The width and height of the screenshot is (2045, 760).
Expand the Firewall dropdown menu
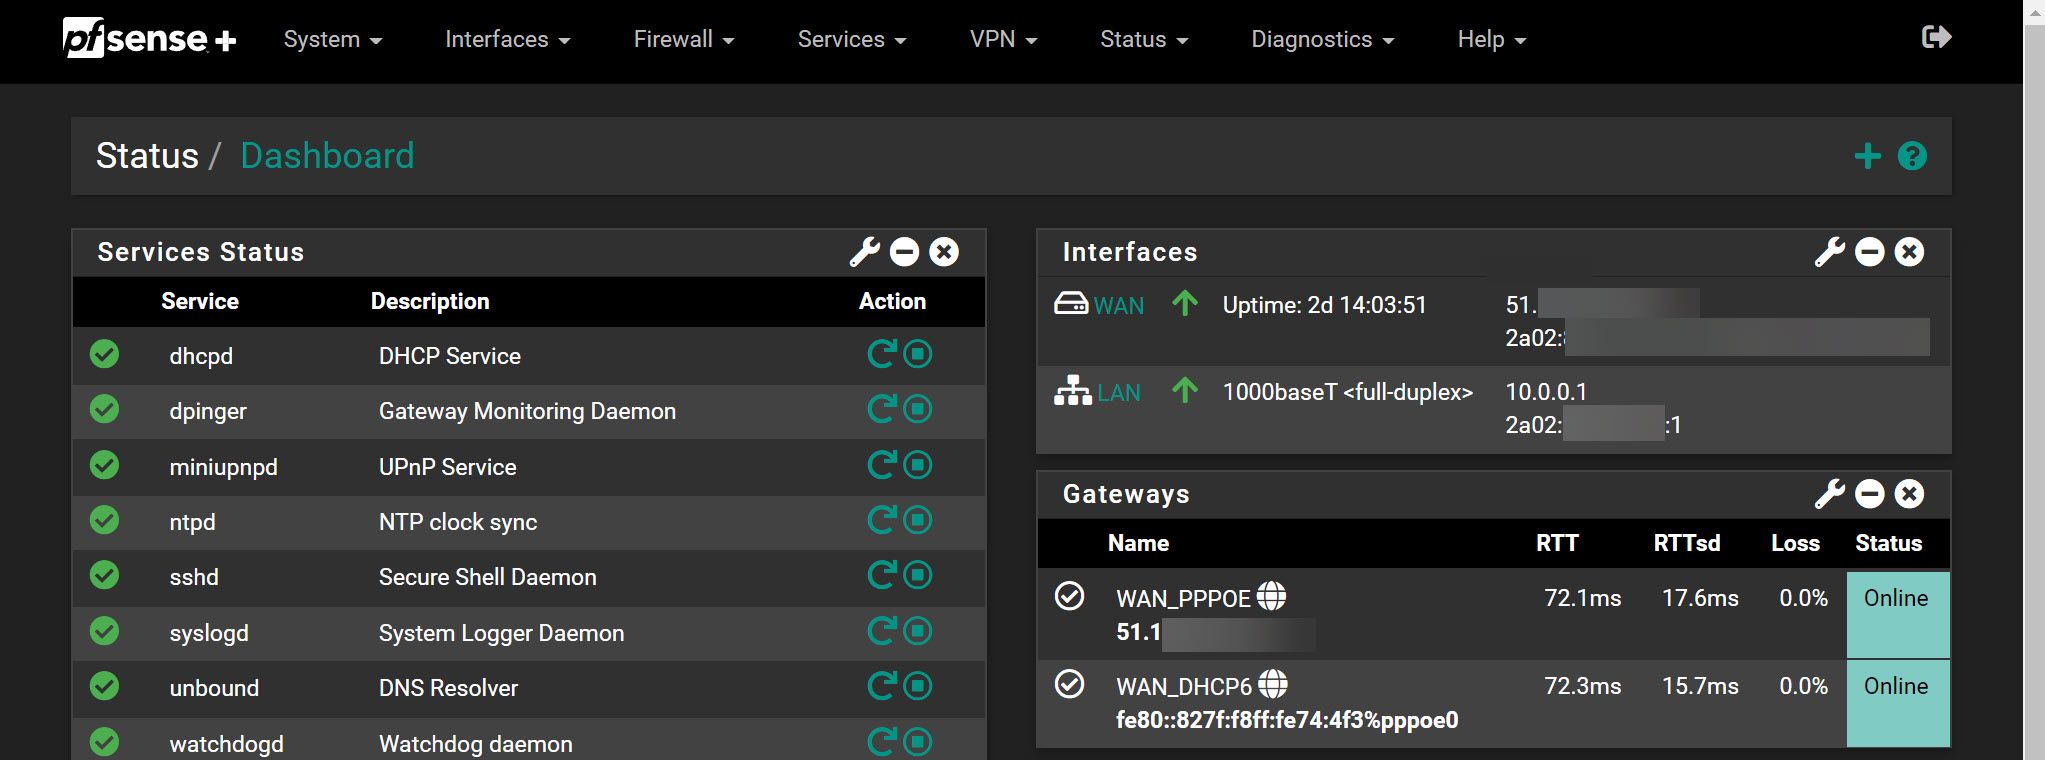683,39
